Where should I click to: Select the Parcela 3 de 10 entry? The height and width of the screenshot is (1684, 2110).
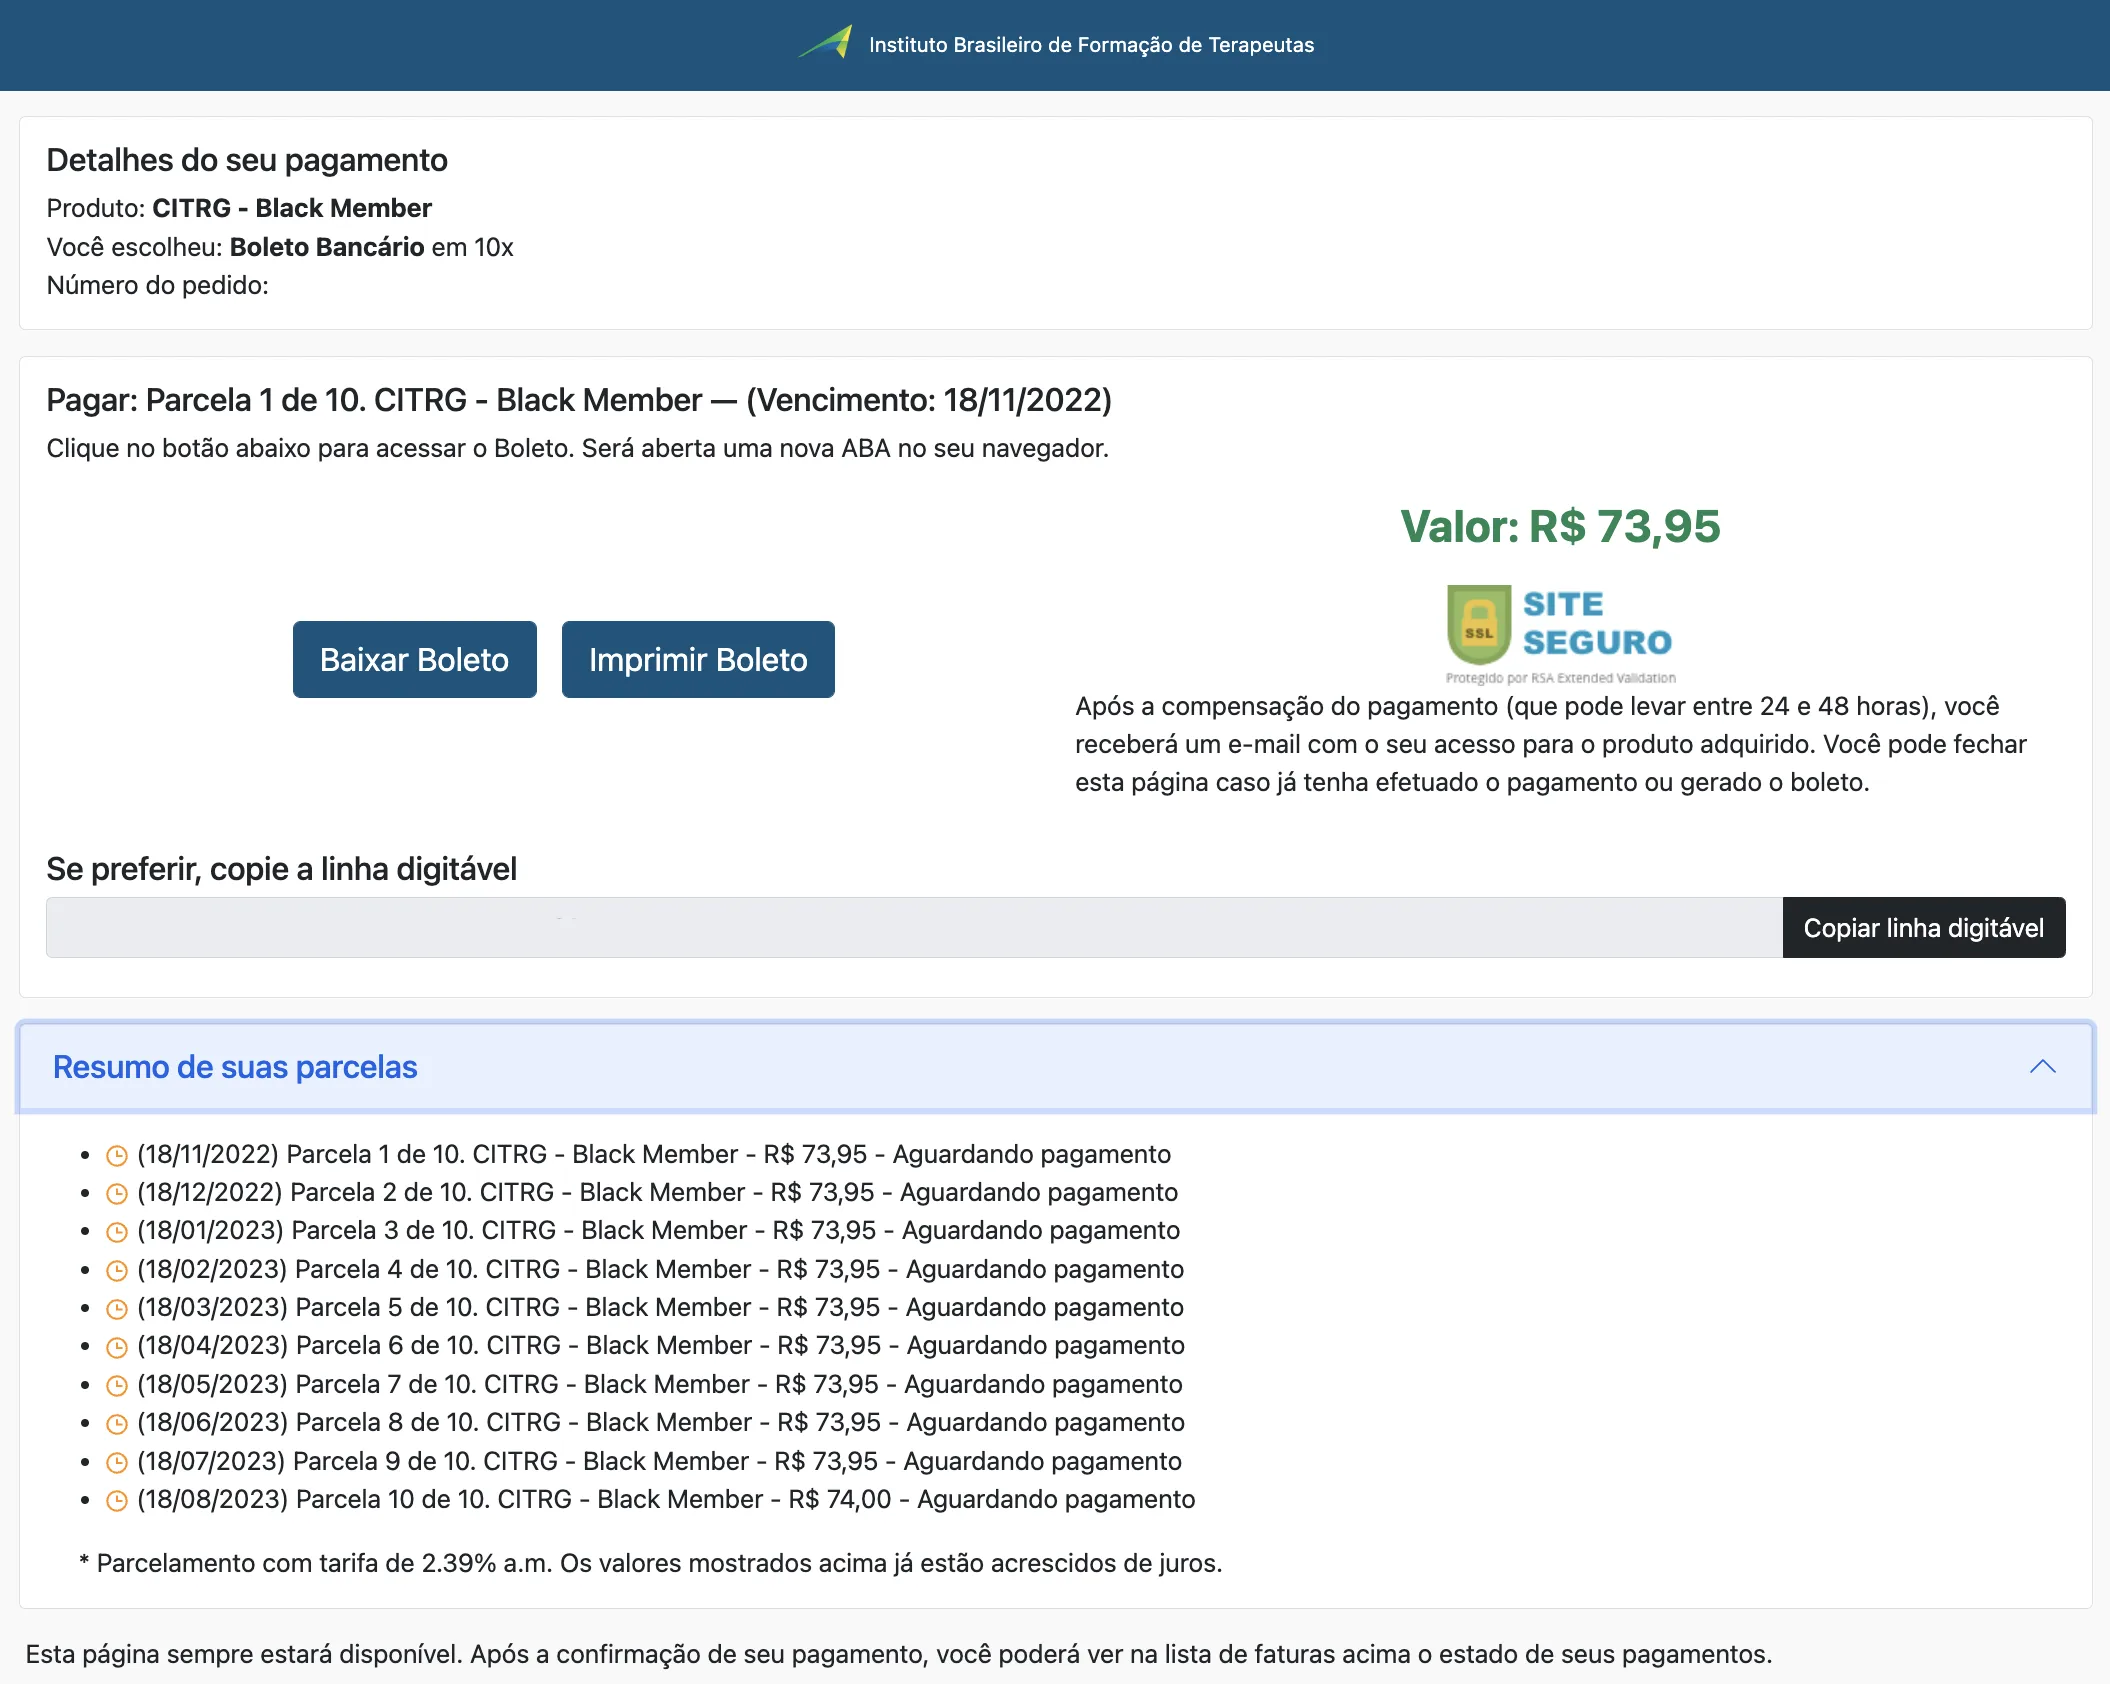pos(658,1230)
